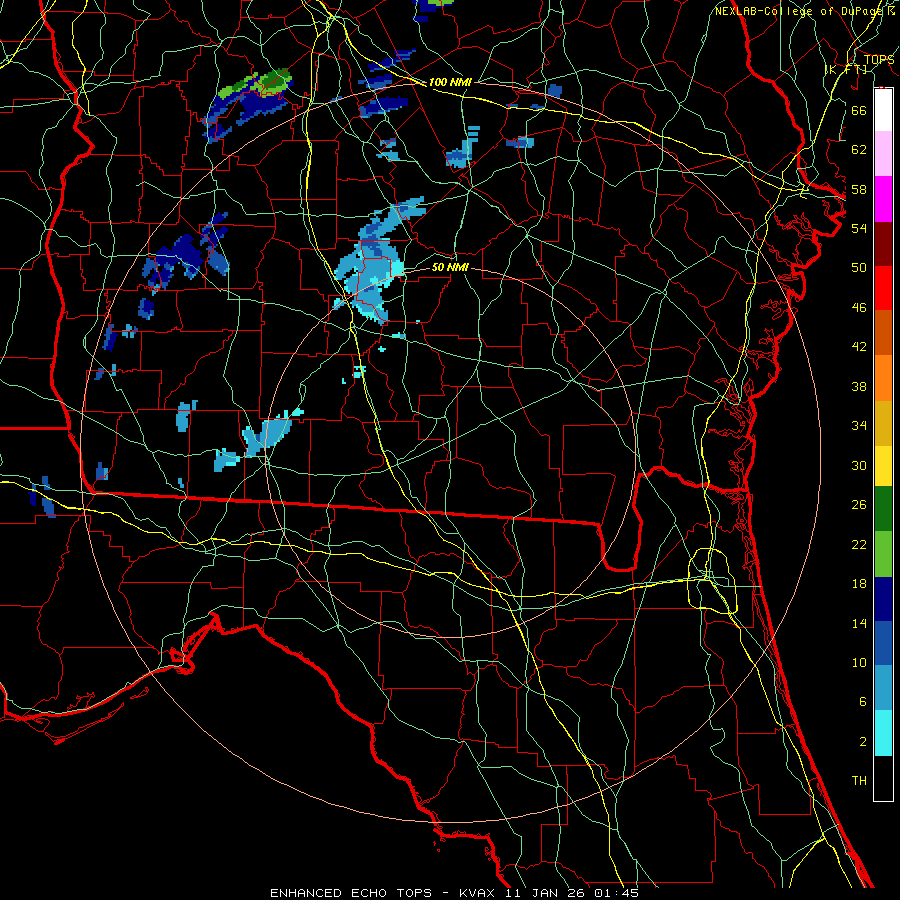Select the bright orange legend band
The image size is (900, 900).
pos(883,378)
